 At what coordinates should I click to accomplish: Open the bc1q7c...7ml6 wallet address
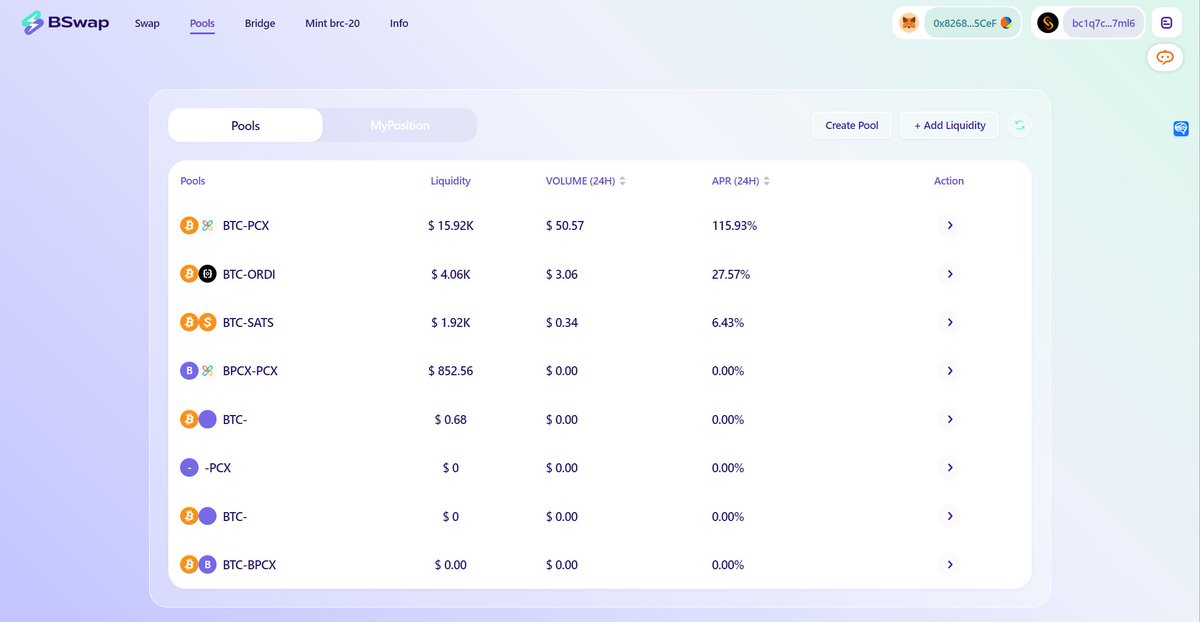coord(1103,23)
